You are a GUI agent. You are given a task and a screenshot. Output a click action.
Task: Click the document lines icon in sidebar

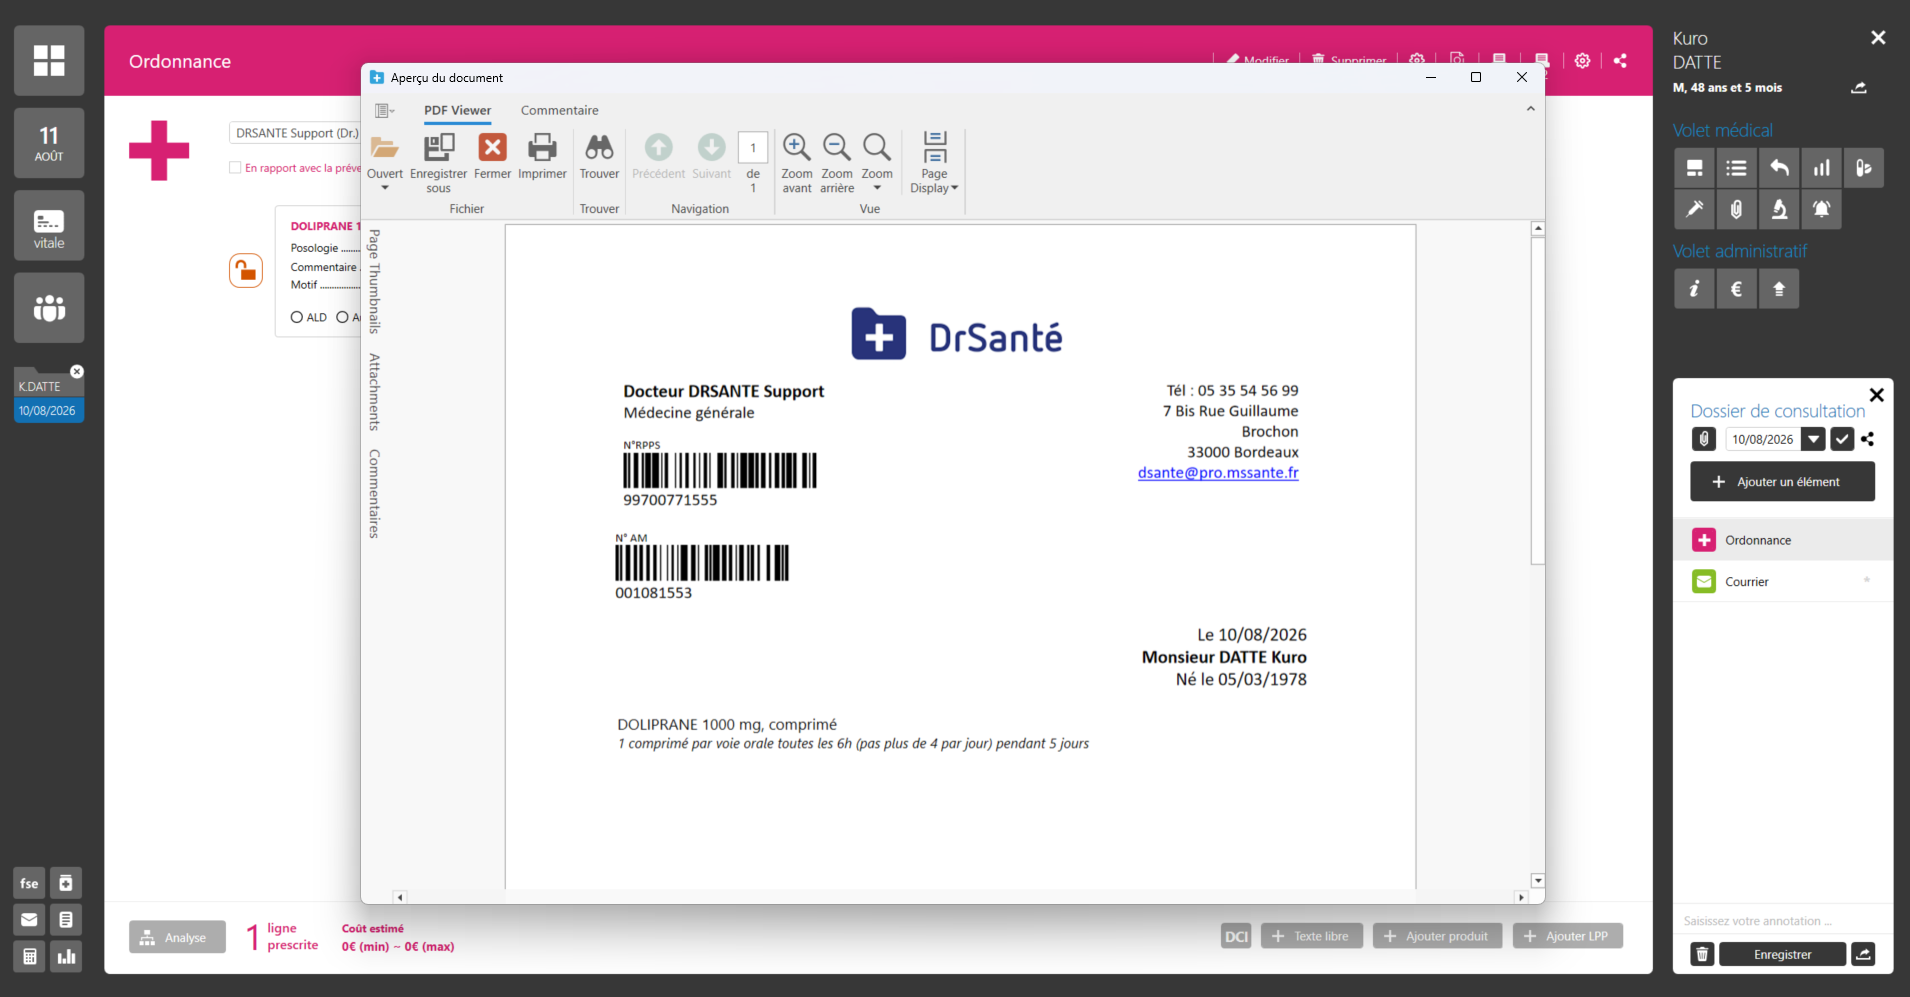[x=66, y=920]
